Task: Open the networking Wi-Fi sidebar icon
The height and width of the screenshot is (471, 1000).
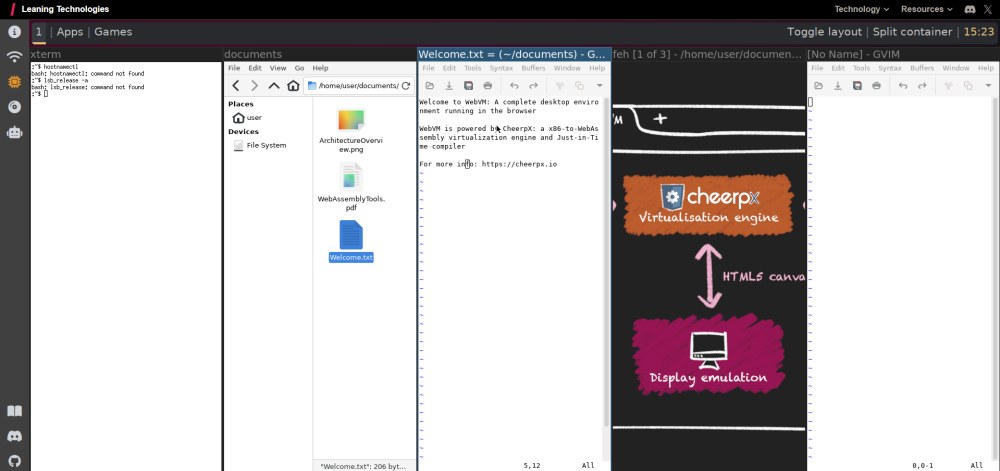Action: coord(14,57)
